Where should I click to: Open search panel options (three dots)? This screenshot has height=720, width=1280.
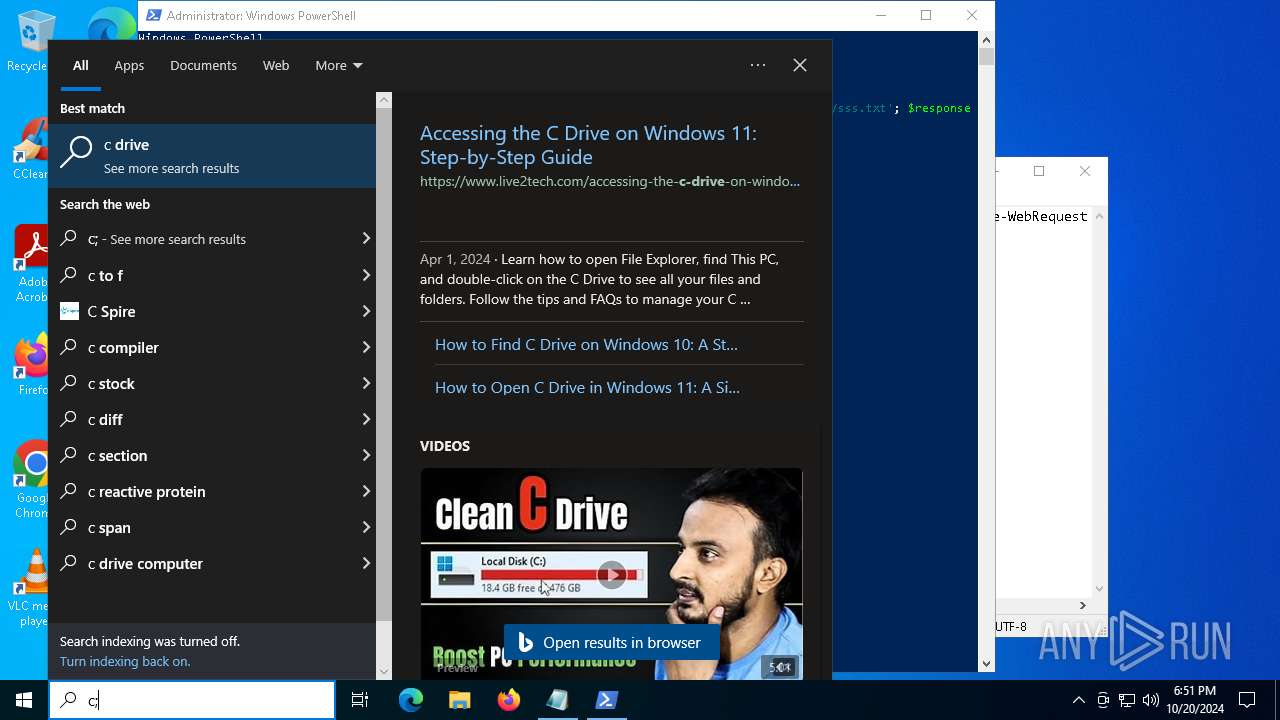pos(758,65)
